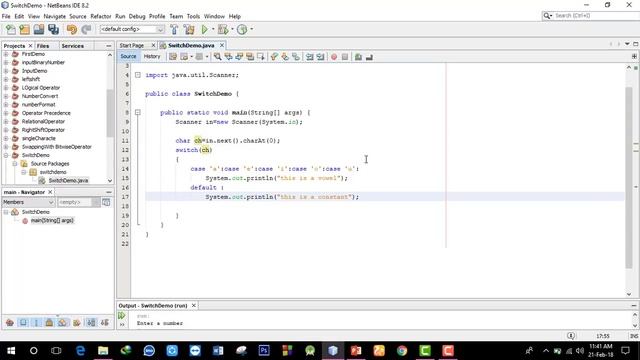Expand the NumberConvert project node
Viewport: 640px width, 360px height.
click(x=6, y=96)
